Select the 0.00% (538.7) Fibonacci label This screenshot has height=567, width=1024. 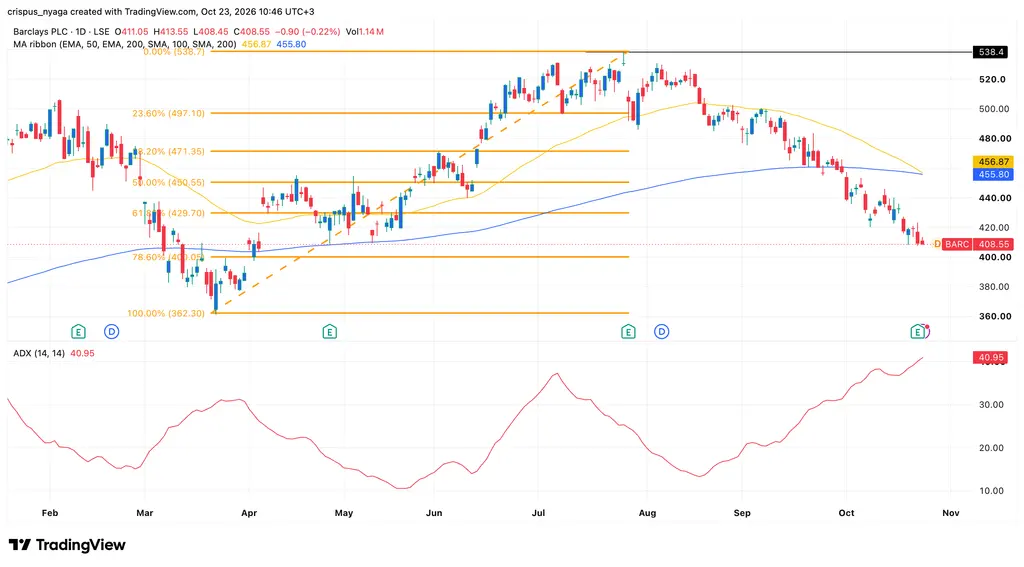coord(174,52)
